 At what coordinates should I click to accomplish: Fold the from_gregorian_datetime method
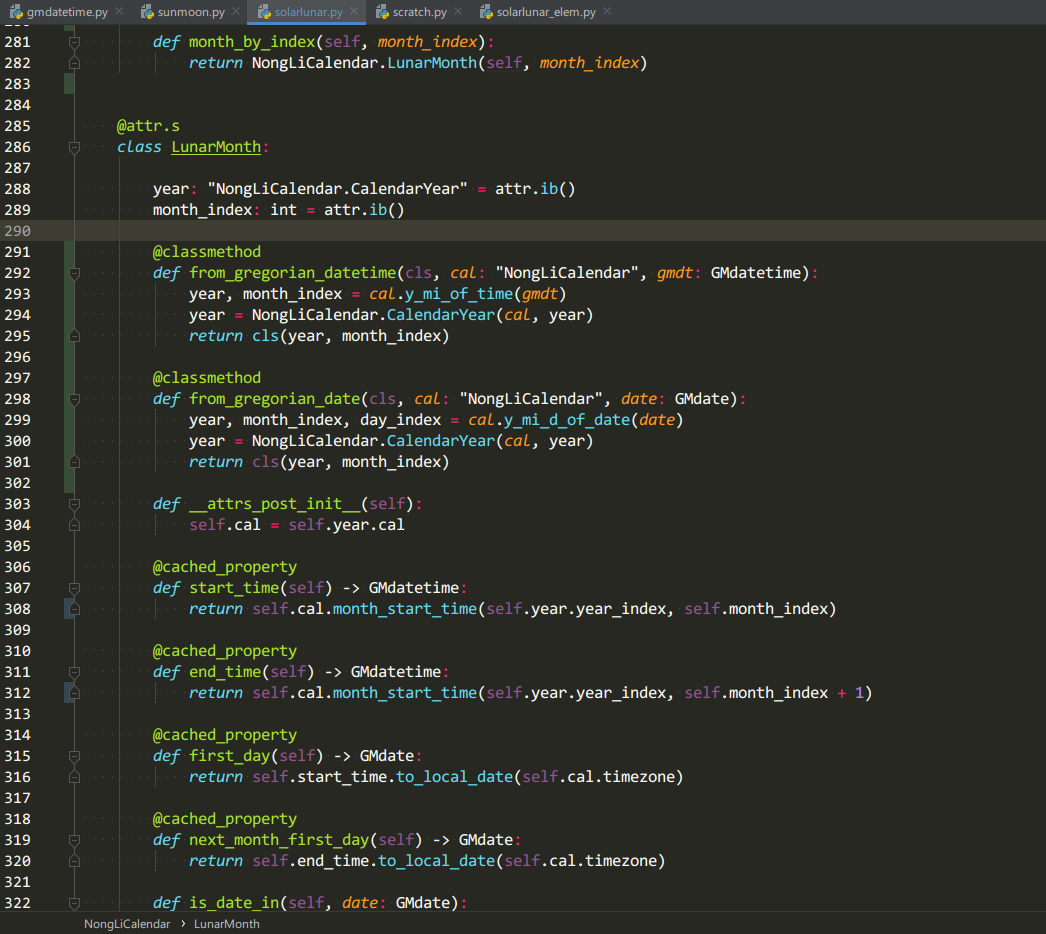click(x=74, y=273)
